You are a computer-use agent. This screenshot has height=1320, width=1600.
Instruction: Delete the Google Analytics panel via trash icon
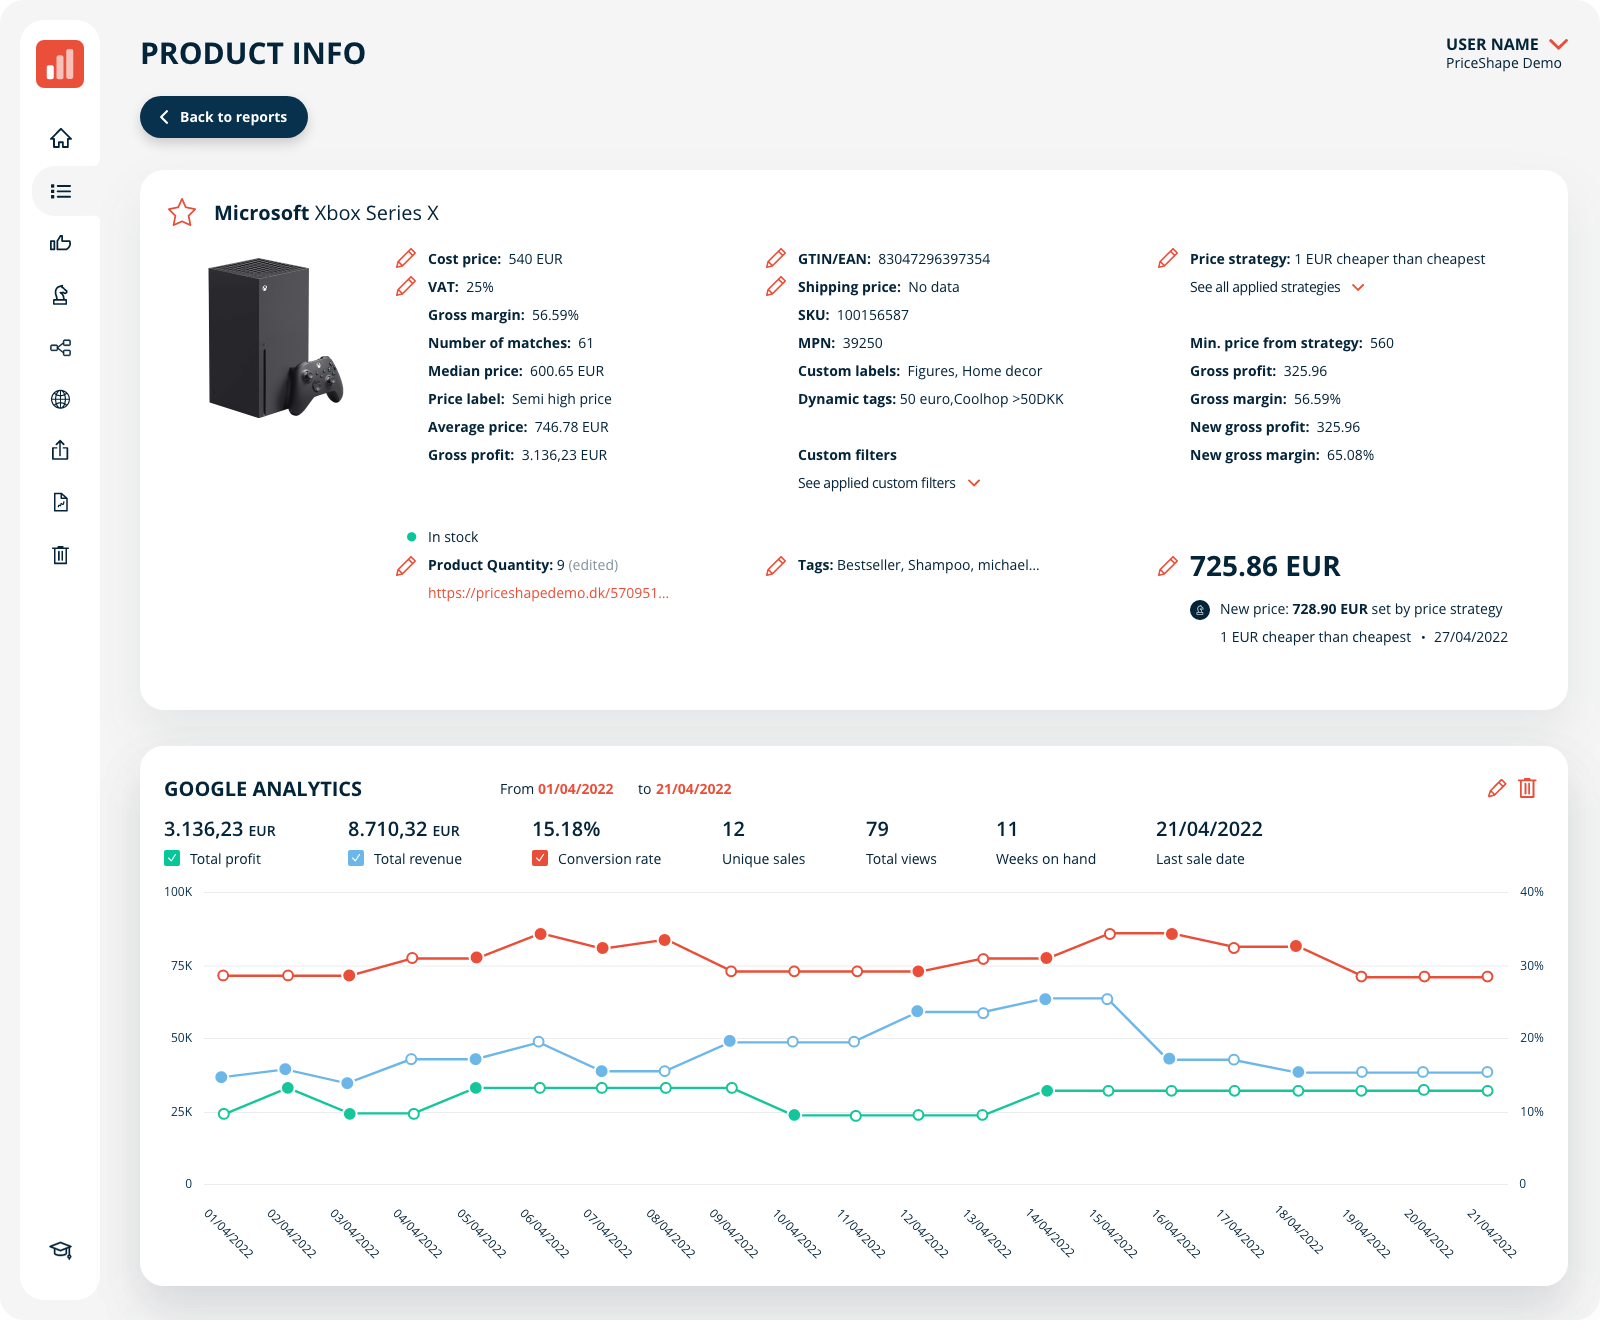point(1527,788)
